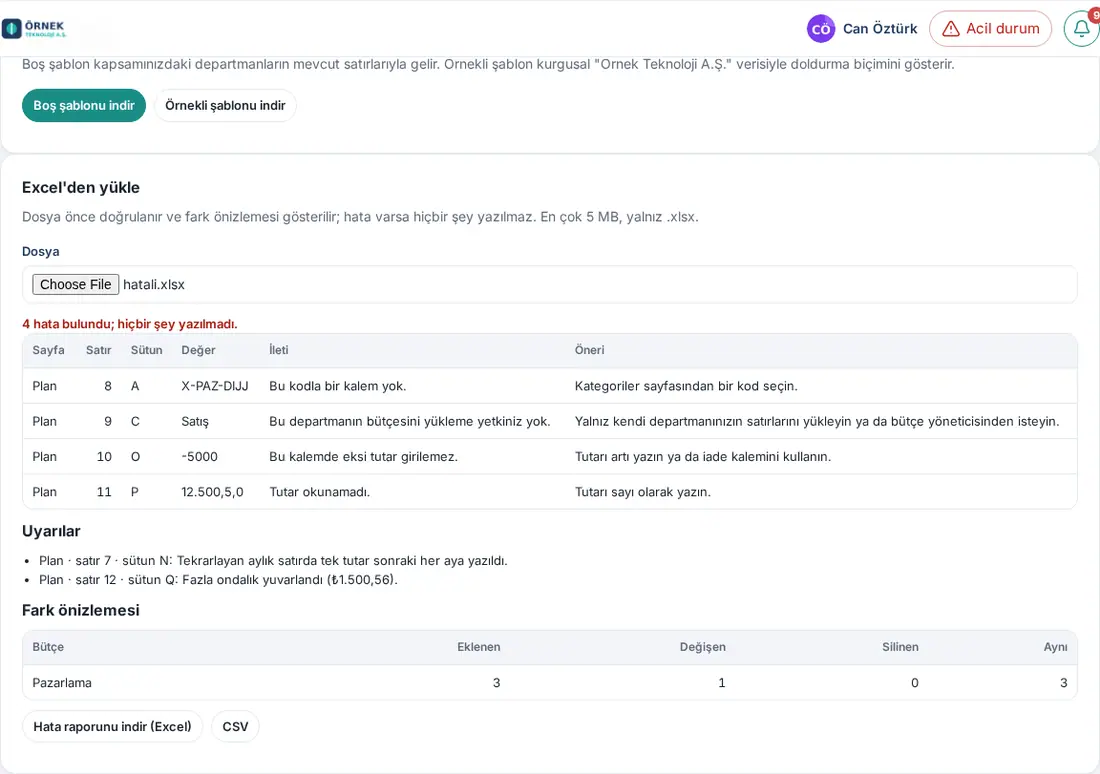Click the Eklenen column header
The image size is (1100, 774).
coord(478,647)
